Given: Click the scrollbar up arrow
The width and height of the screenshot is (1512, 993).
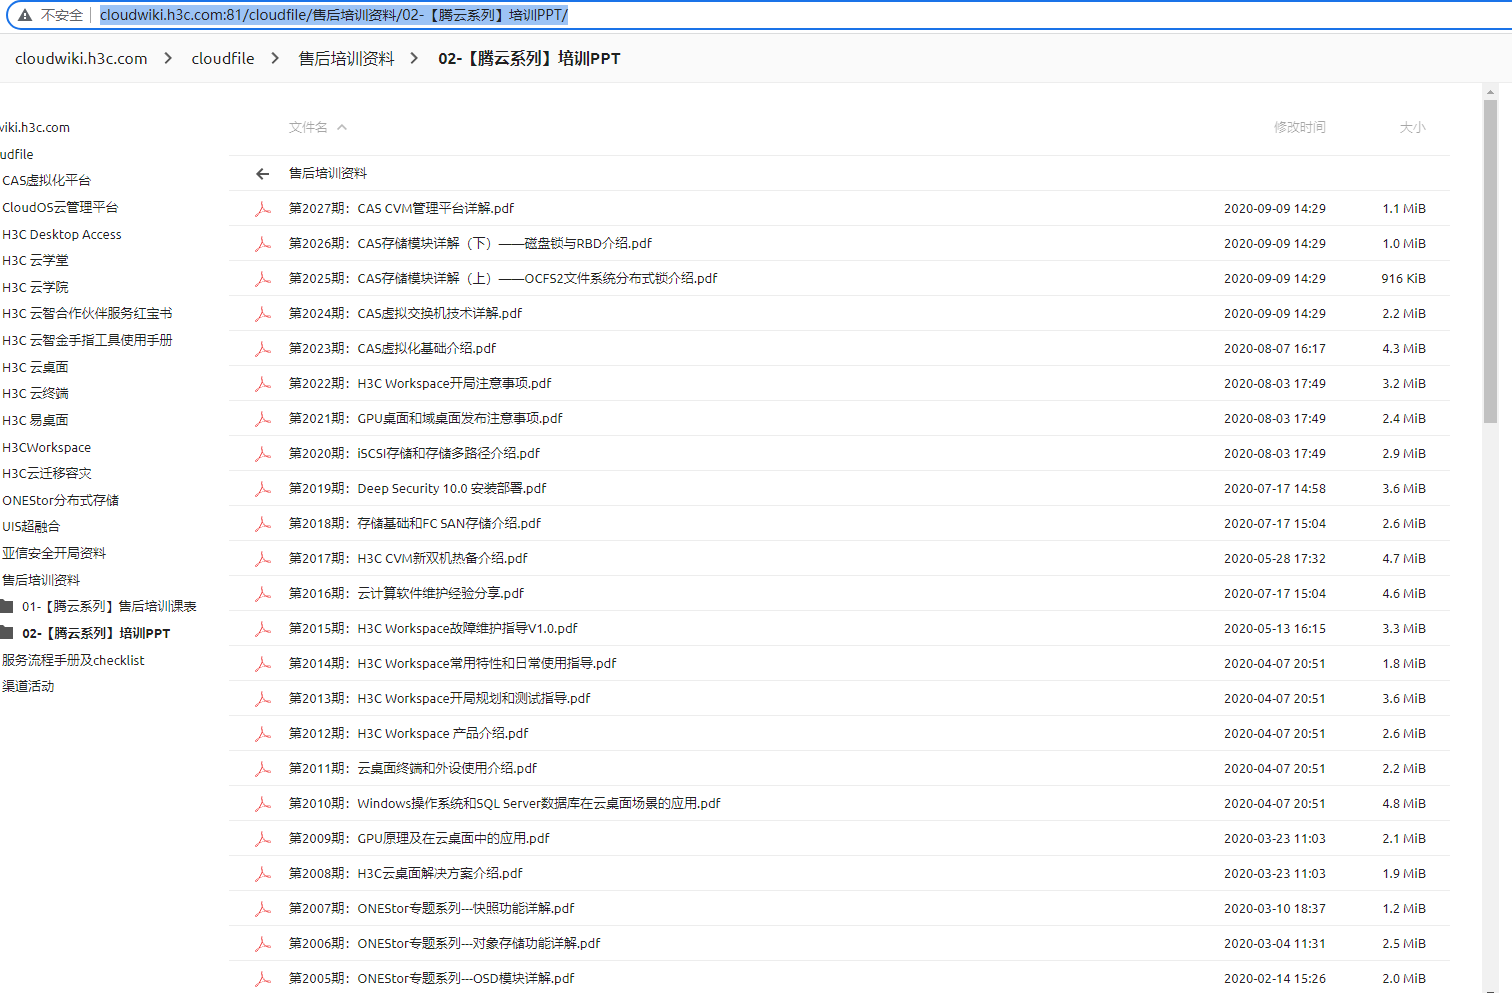Looking at the screenshot, I should point(1490,92).
